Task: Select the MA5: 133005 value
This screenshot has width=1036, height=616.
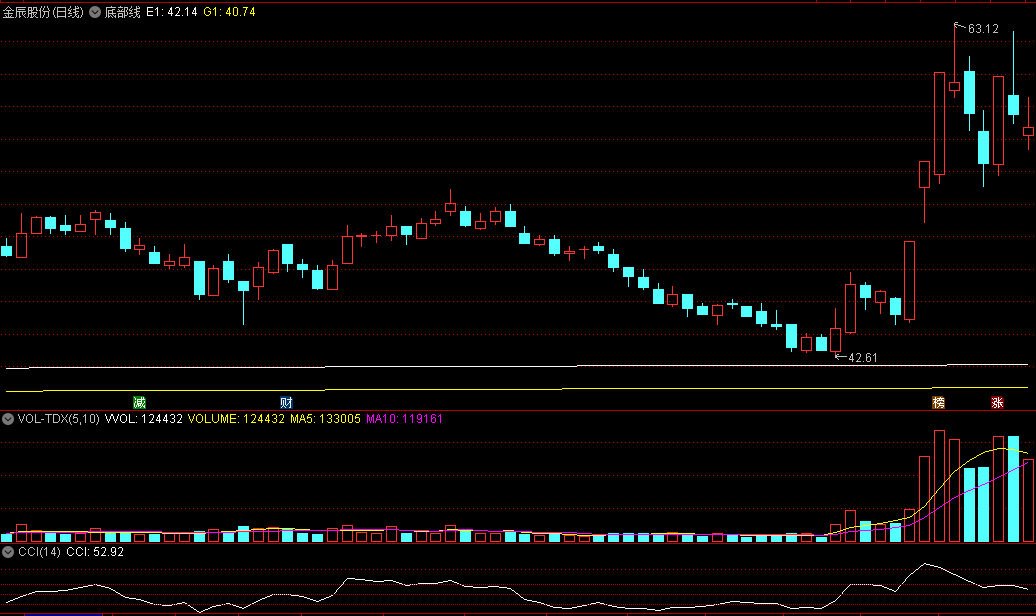Action: click(x=325, y=419)
